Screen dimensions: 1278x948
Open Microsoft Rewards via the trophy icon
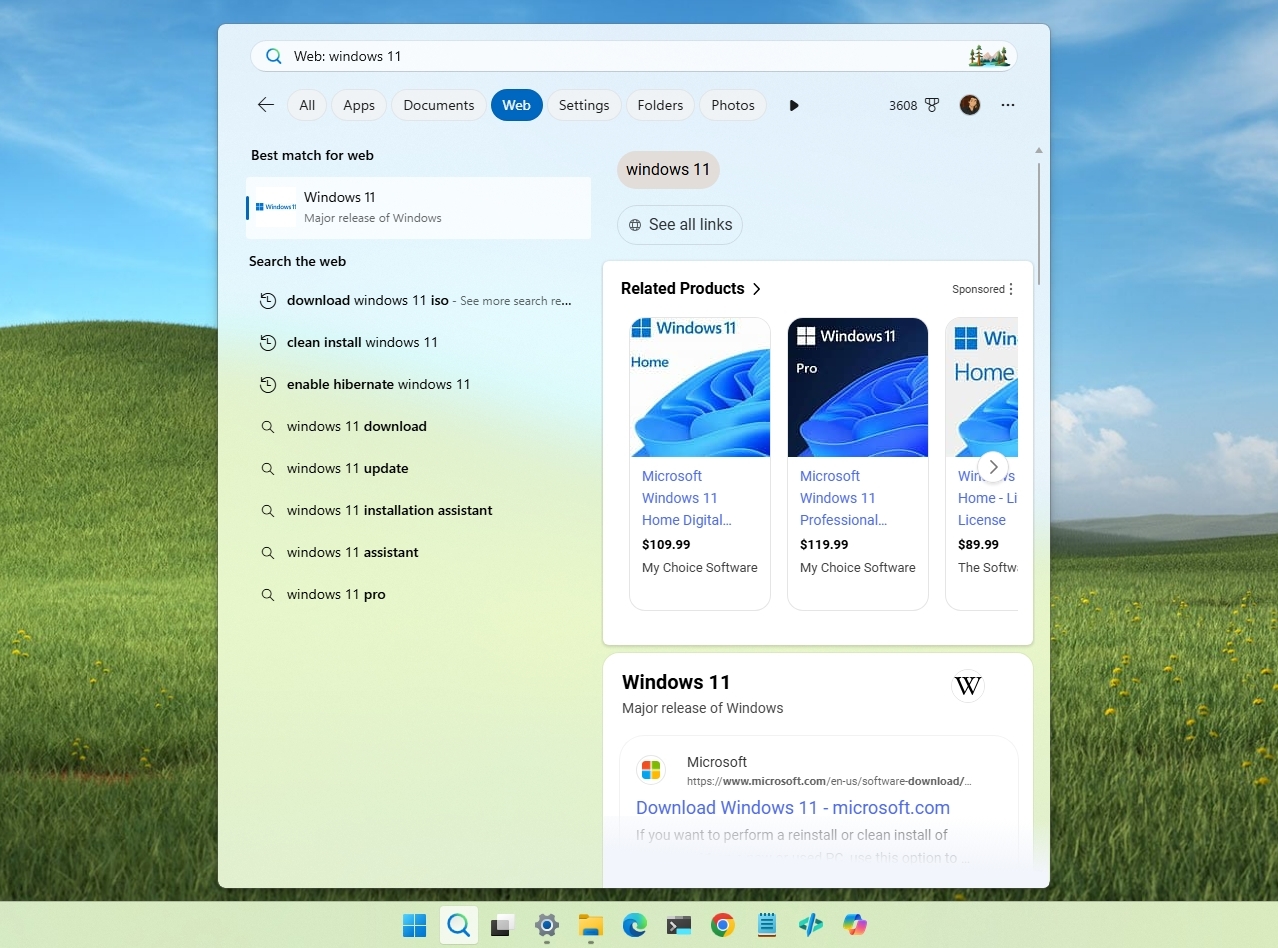930,104
